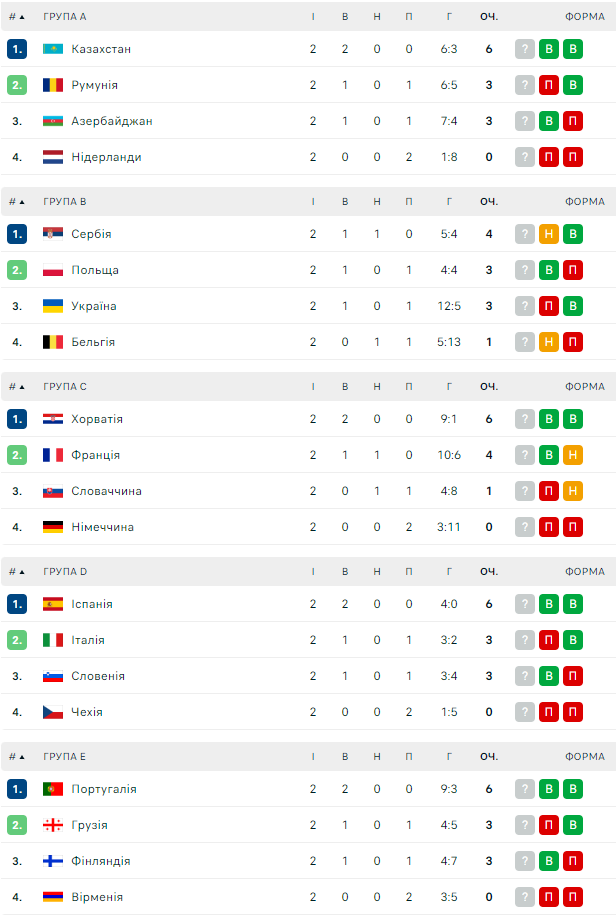
Task: Click Serbia's orange Н draw form badge
Action: pos(548,234)
